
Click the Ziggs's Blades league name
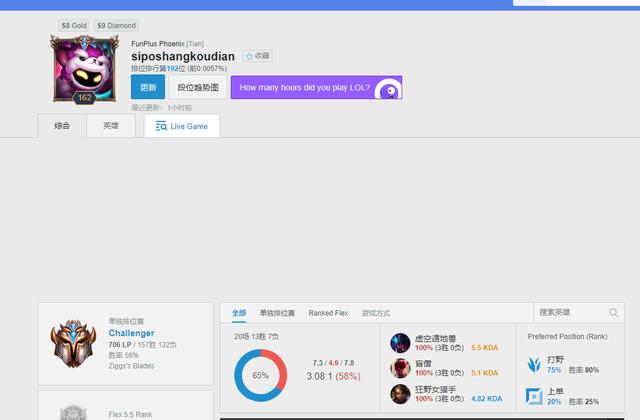pos(131,366)
